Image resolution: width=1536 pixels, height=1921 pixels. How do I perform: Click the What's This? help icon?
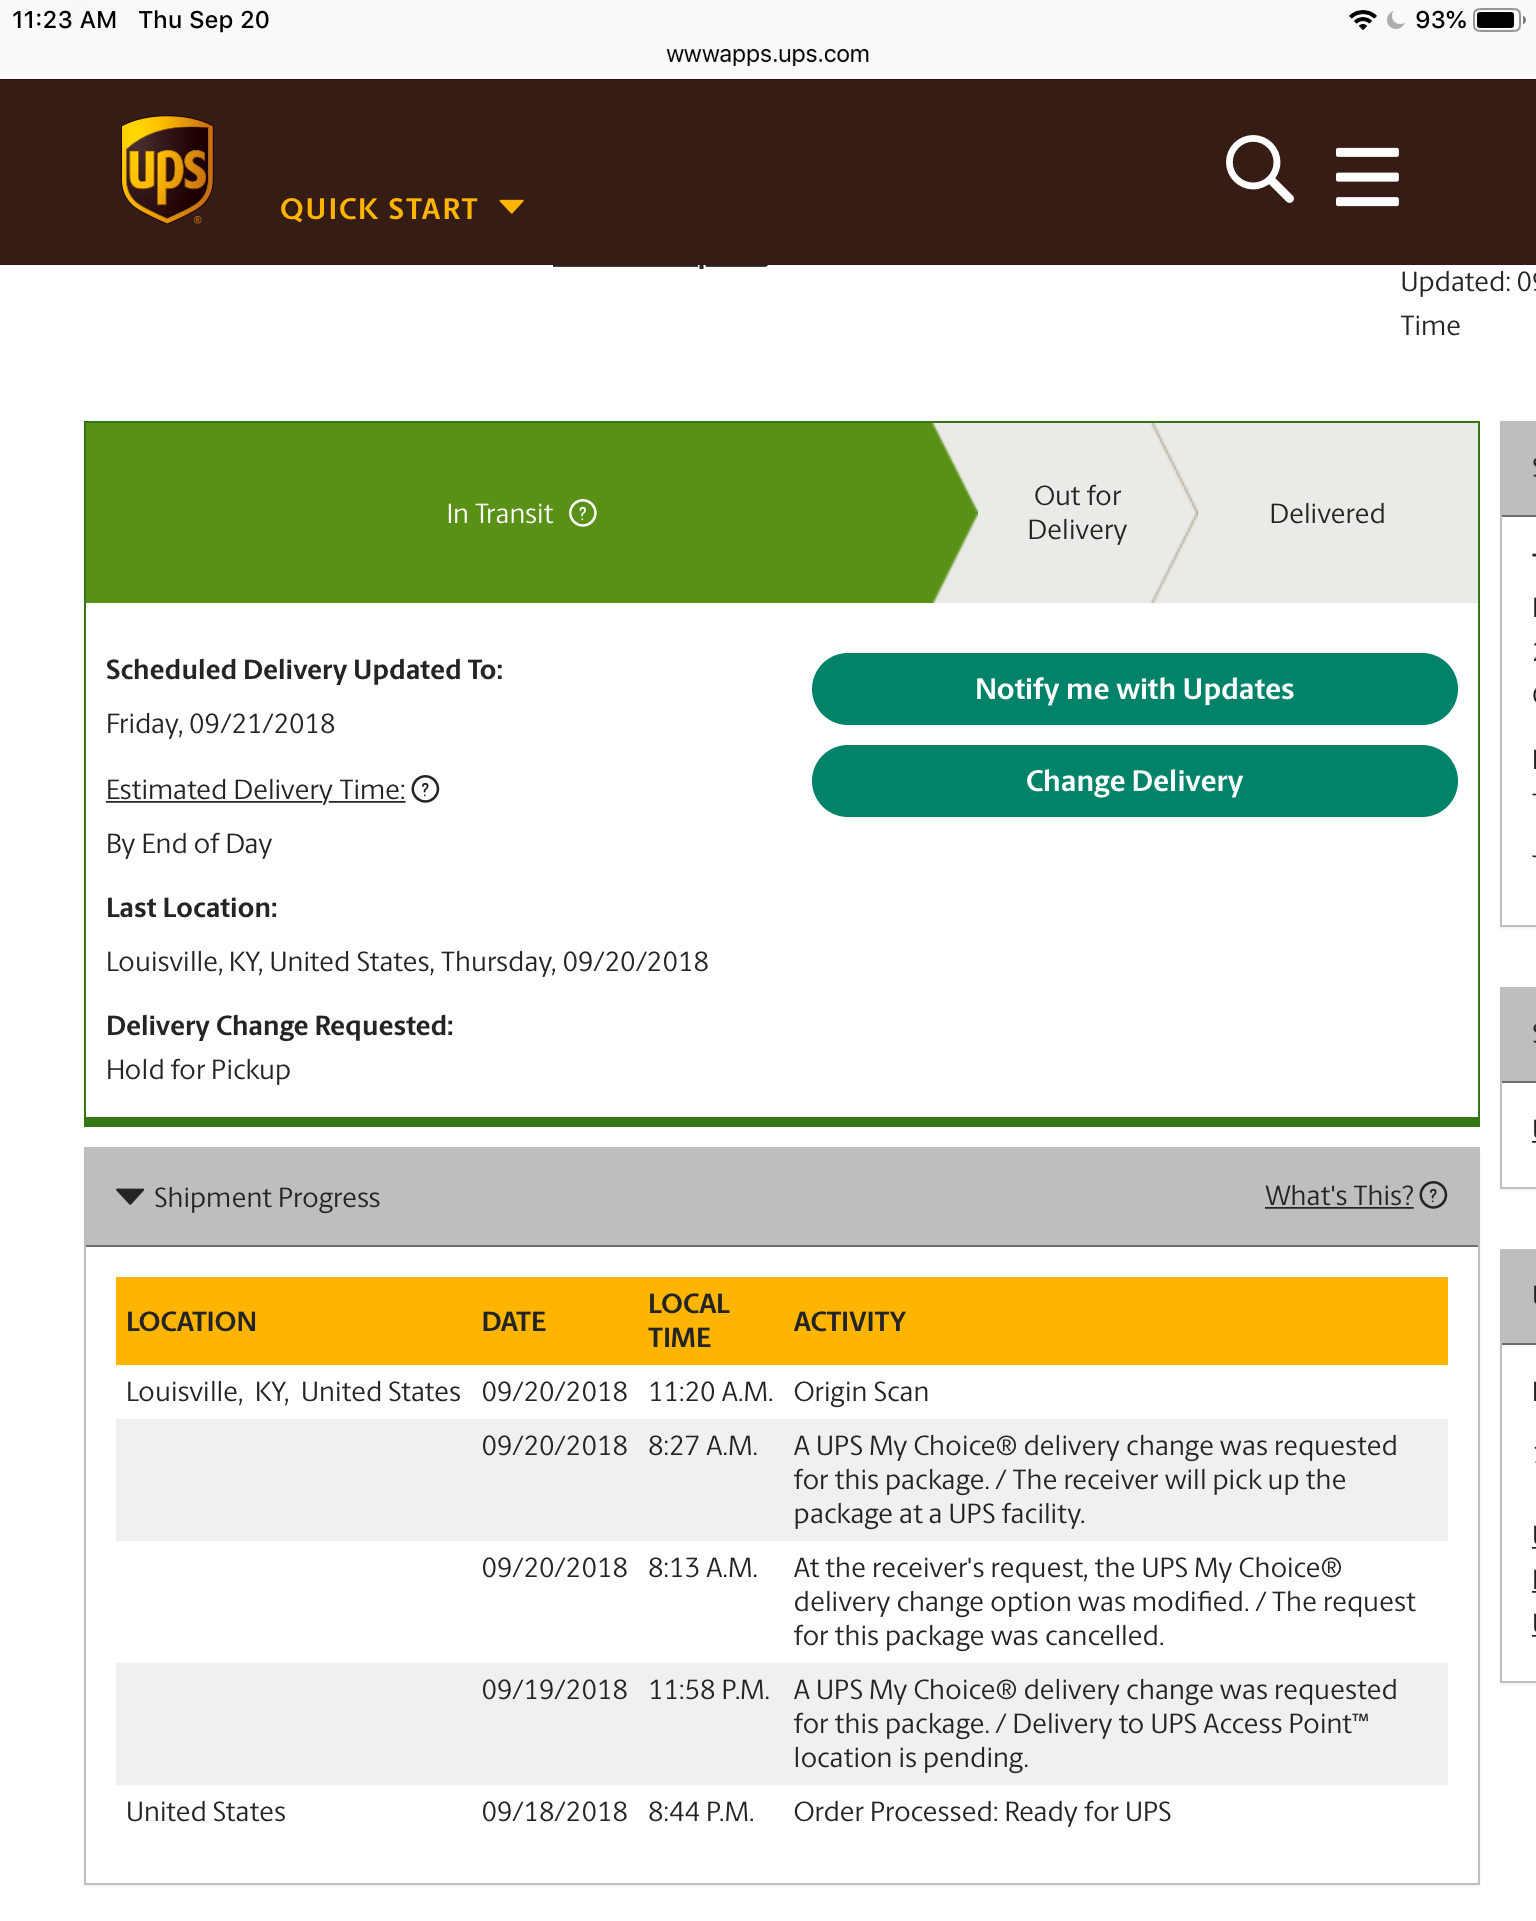(x=1434, y=1195)
